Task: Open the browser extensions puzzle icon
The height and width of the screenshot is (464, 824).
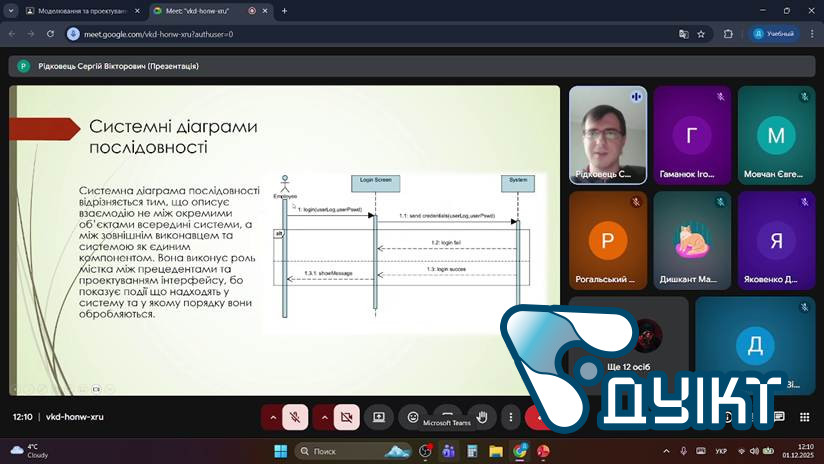Action: (727, 34)
